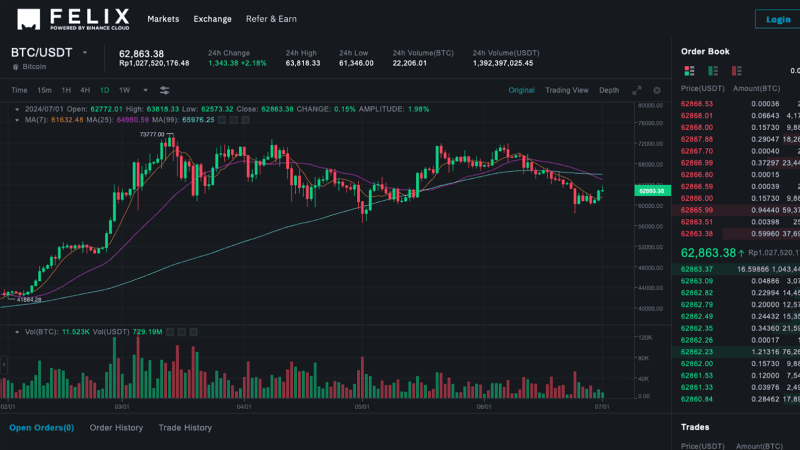The image size is (800, 450).
Task: Click the Rp1,027,520,176.48 price under ticker
Action: point(154,63)
